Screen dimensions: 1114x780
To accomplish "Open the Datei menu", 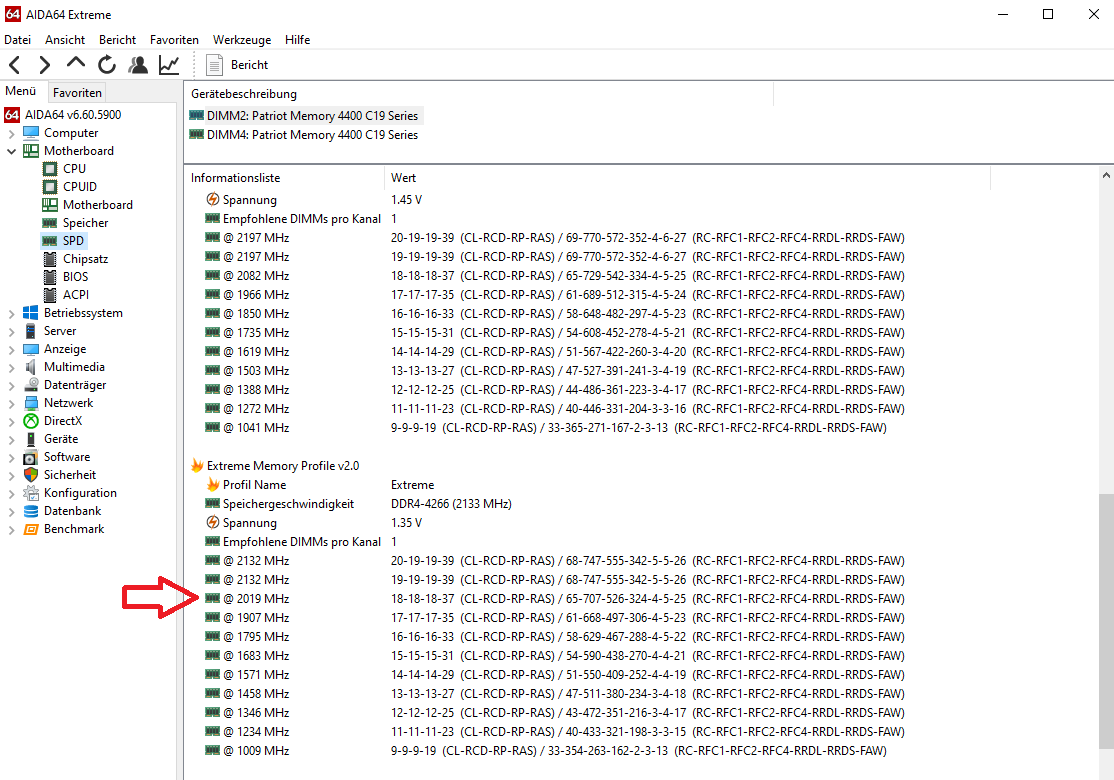I will click(18, 40).
